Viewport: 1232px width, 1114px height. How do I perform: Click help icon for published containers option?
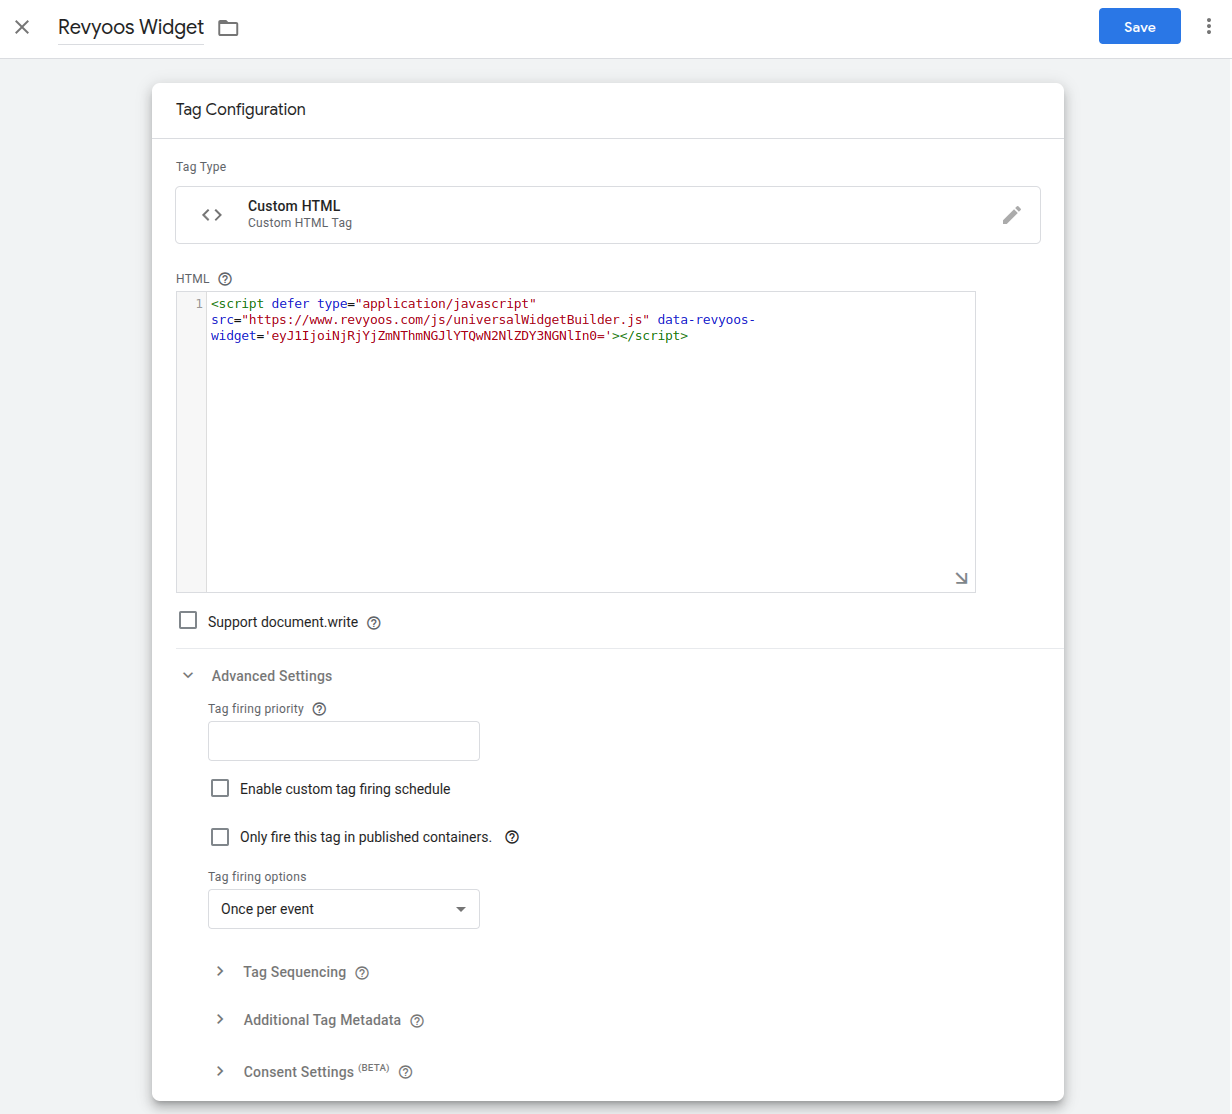coord(512,837)
